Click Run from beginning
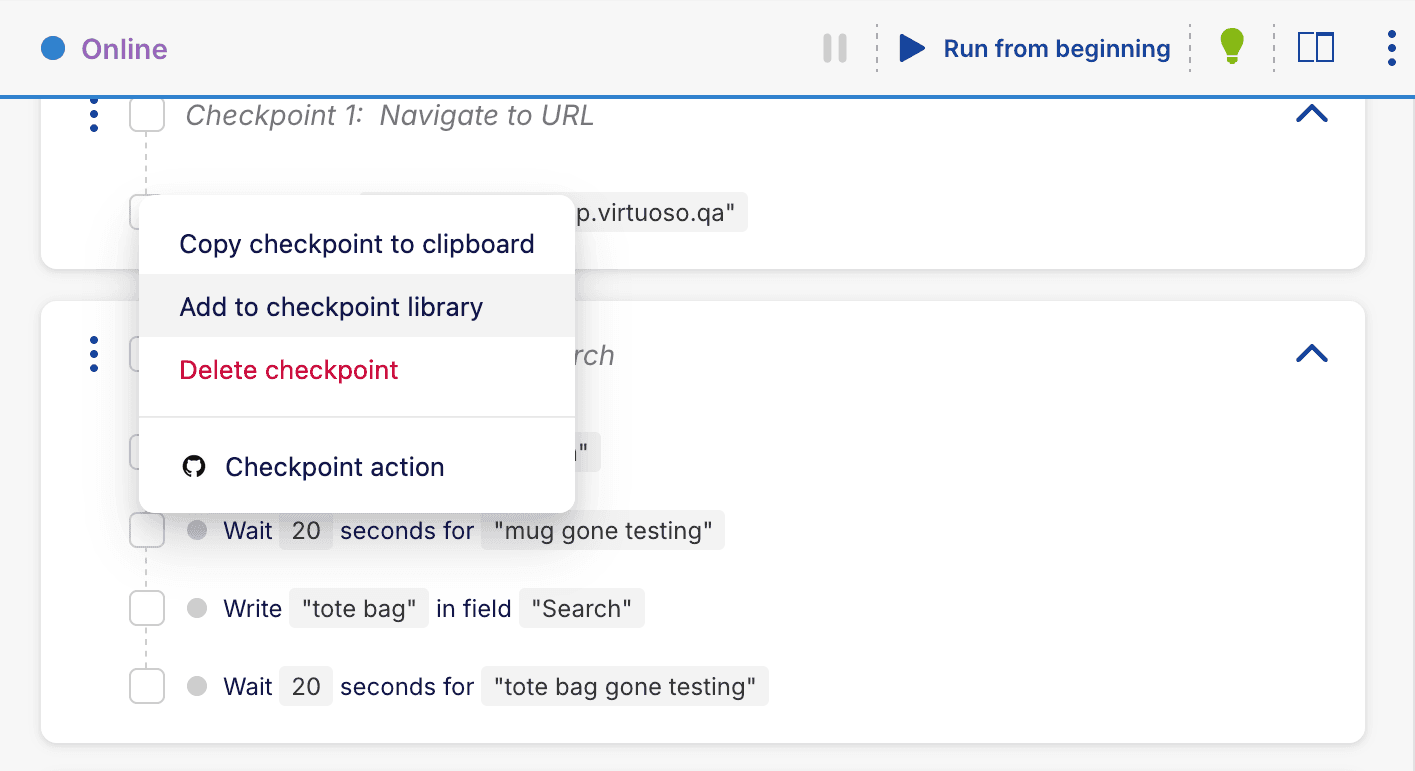Screen dimensions: 1415x771 tap(1056, 47)
